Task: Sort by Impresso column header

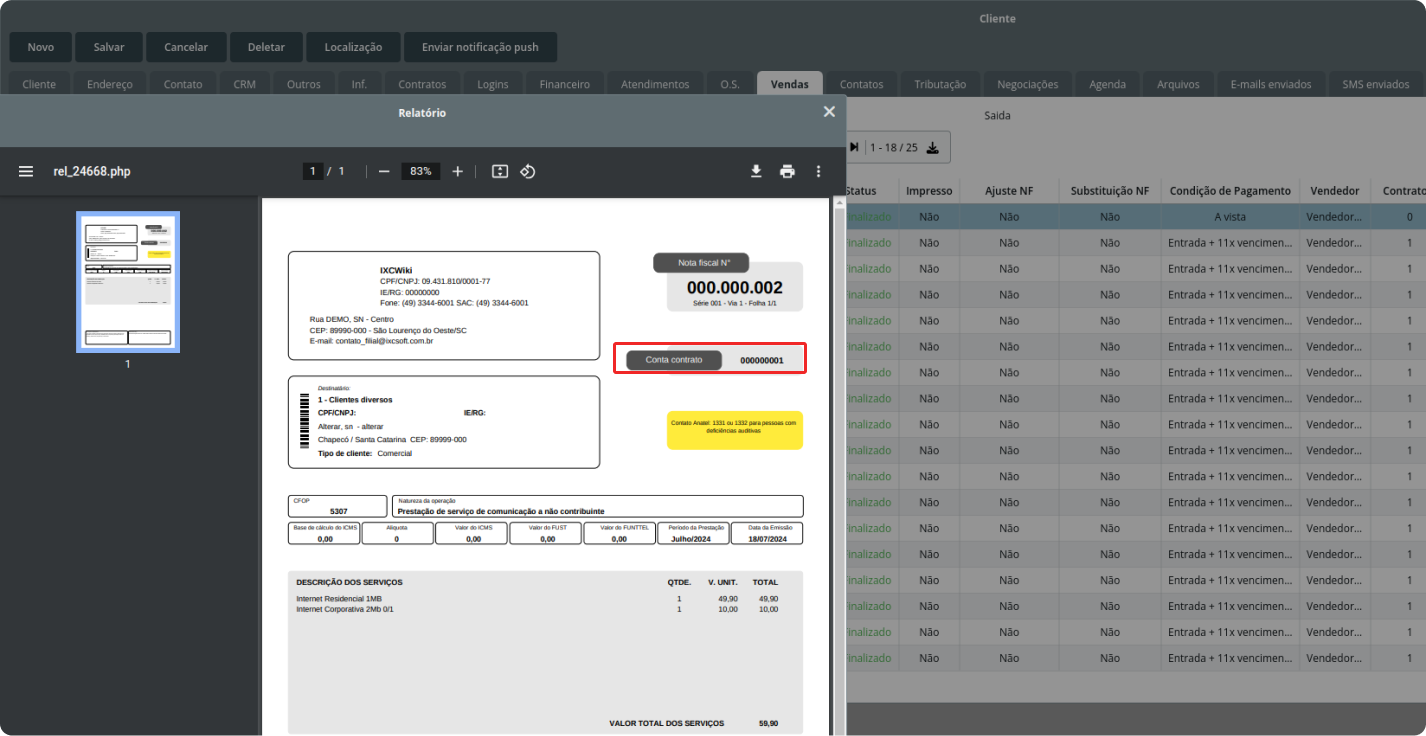Action: (929, 191)
